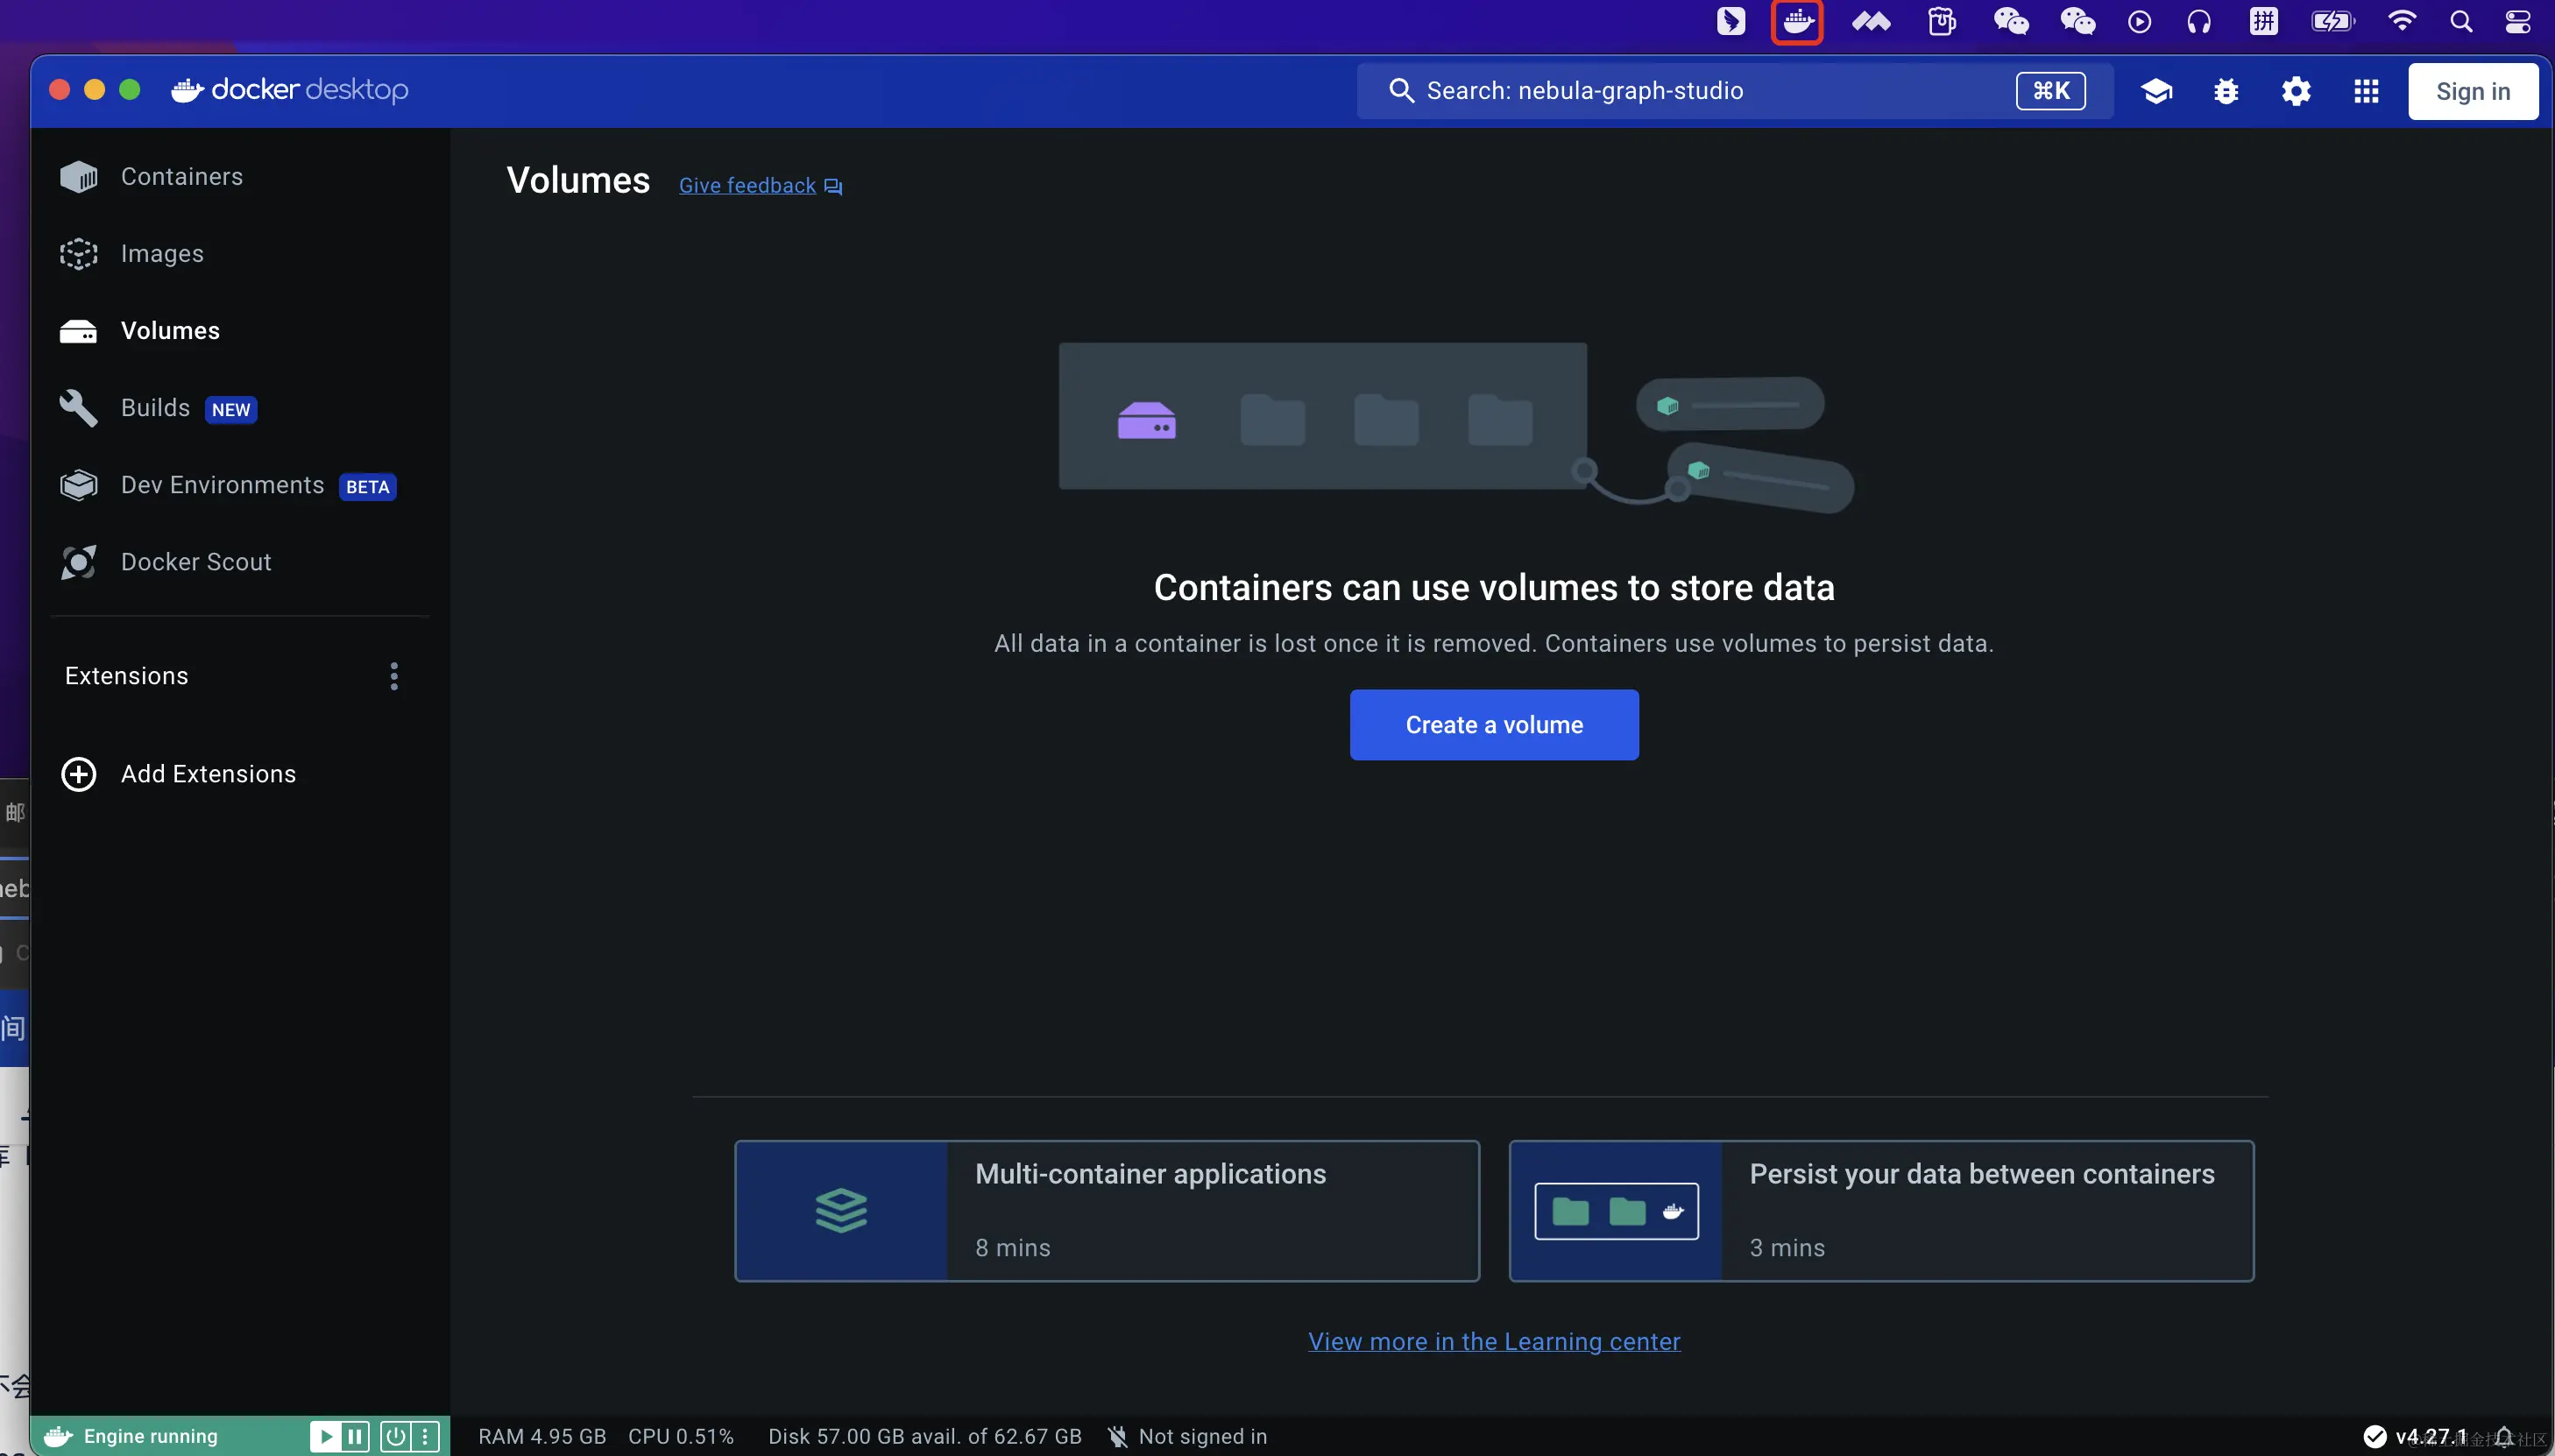Image resolution: width=2555 pixels, height=1456 pixels.
Task: Open Dev Environments beta
Action: 222,485
